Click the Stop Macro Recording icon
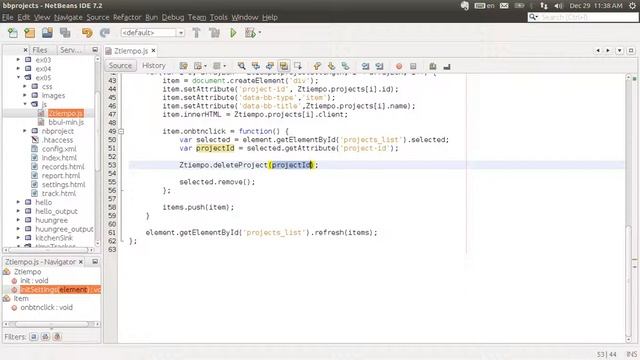 pyautogui.click(x=413, y=66)
